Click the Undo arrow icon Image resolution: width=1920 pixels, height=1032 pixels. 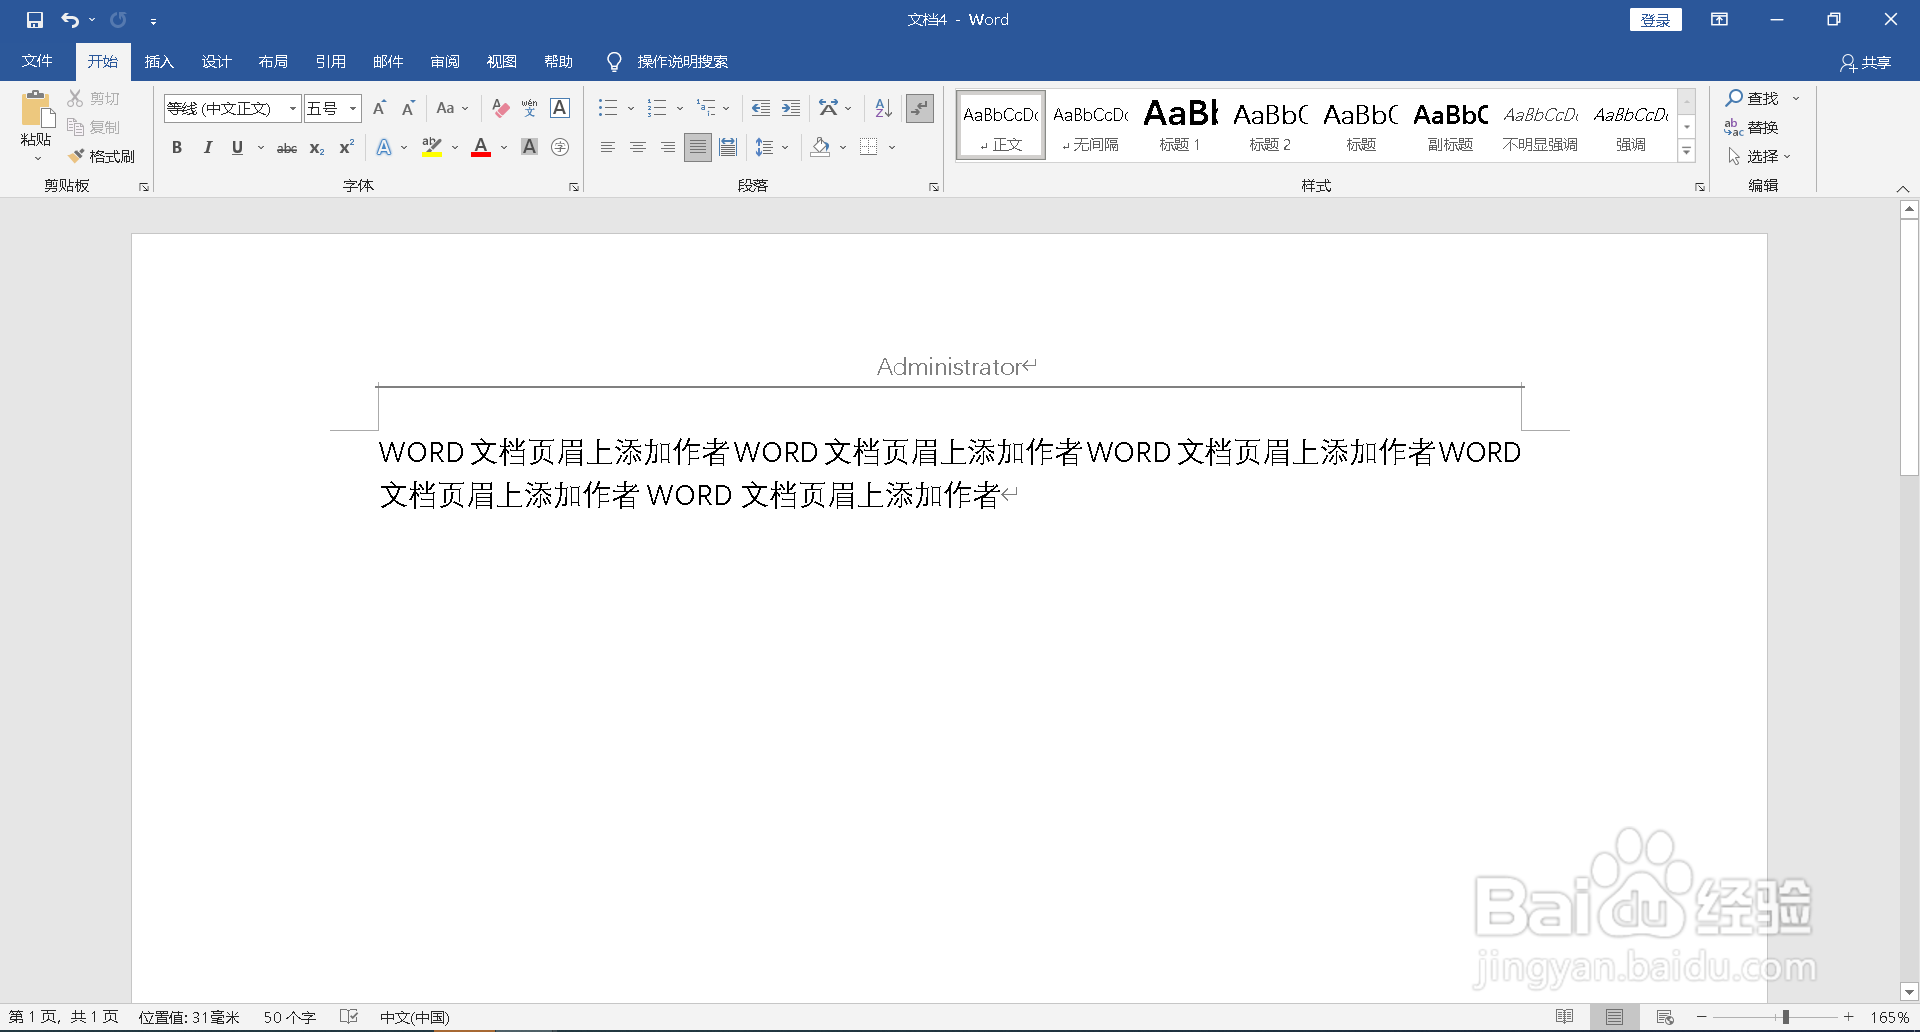click(70, 20)
